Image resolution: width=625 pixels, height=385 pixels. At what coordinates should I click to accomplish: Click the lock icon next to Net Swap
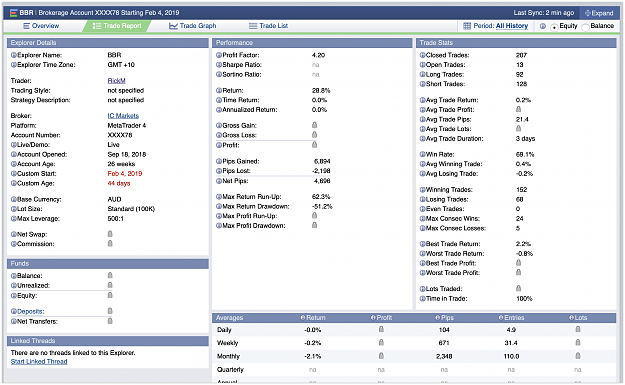(x=110, y=234)
